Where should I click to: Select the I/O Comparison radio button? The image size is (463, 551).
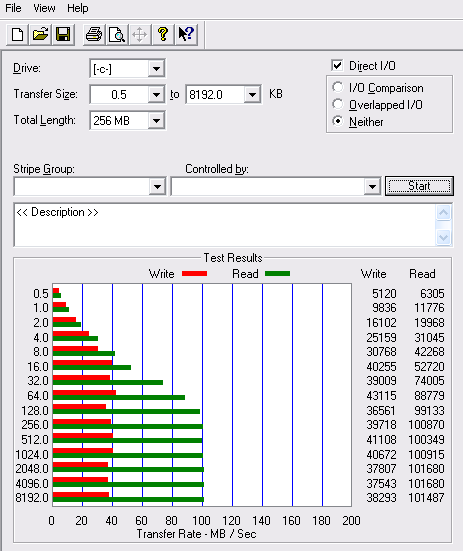338,87
